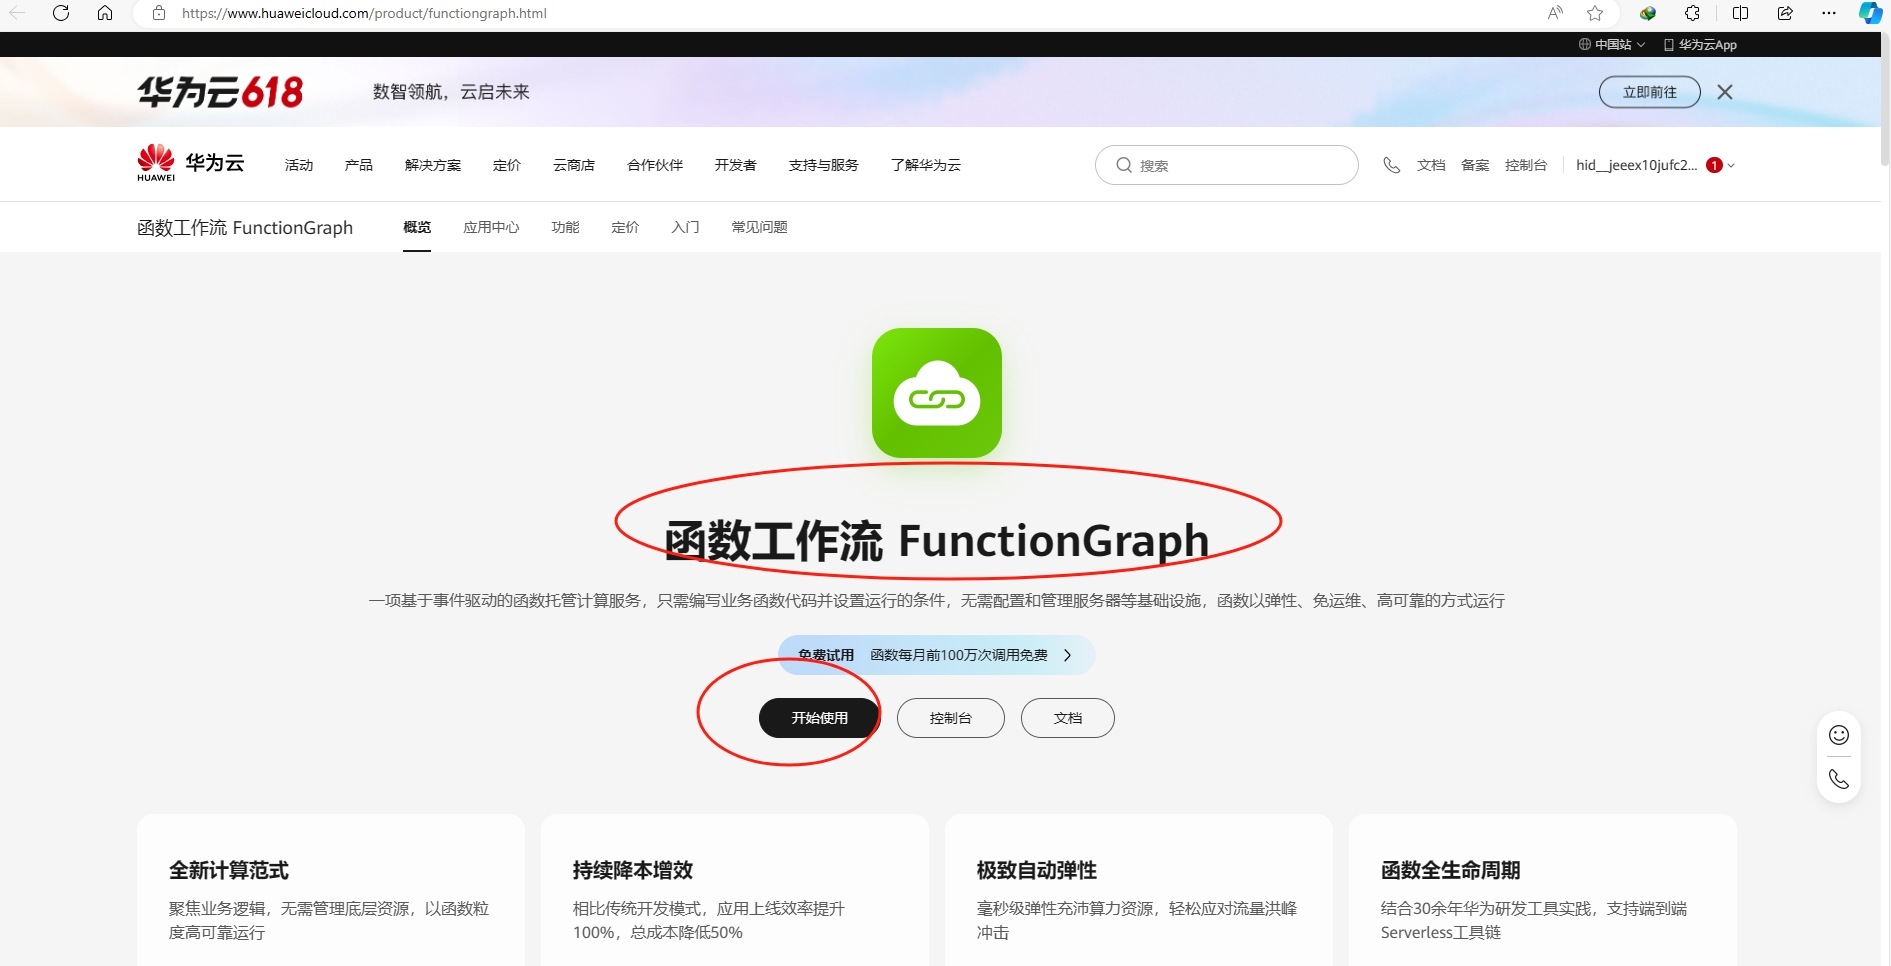The height and width of the screenshot is (966, 1891).
Task: Open the 控制台 link in header
Action: [x=1526, y=165]
